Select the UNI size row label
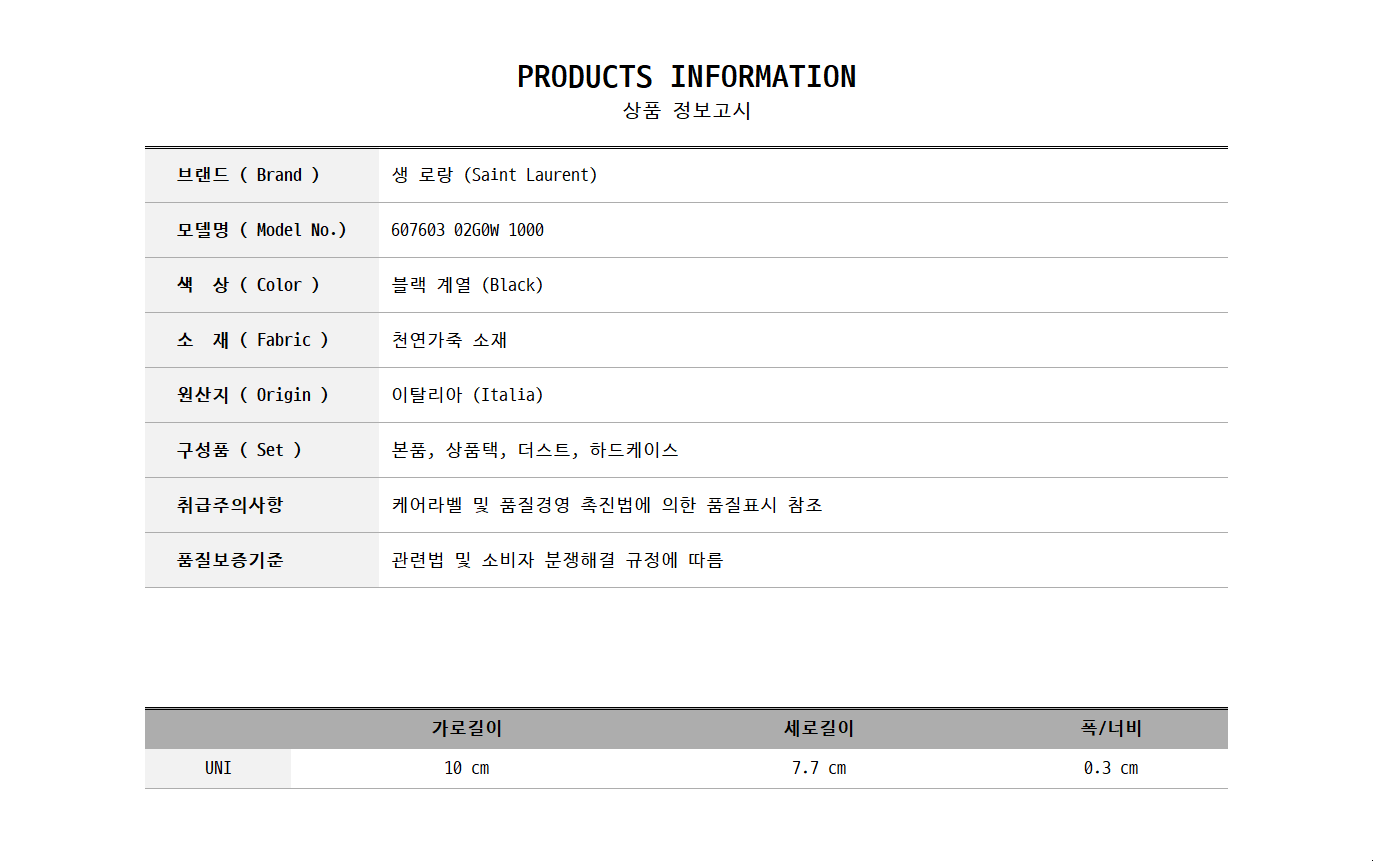1373x861 pixels. (x=218, y=768)
